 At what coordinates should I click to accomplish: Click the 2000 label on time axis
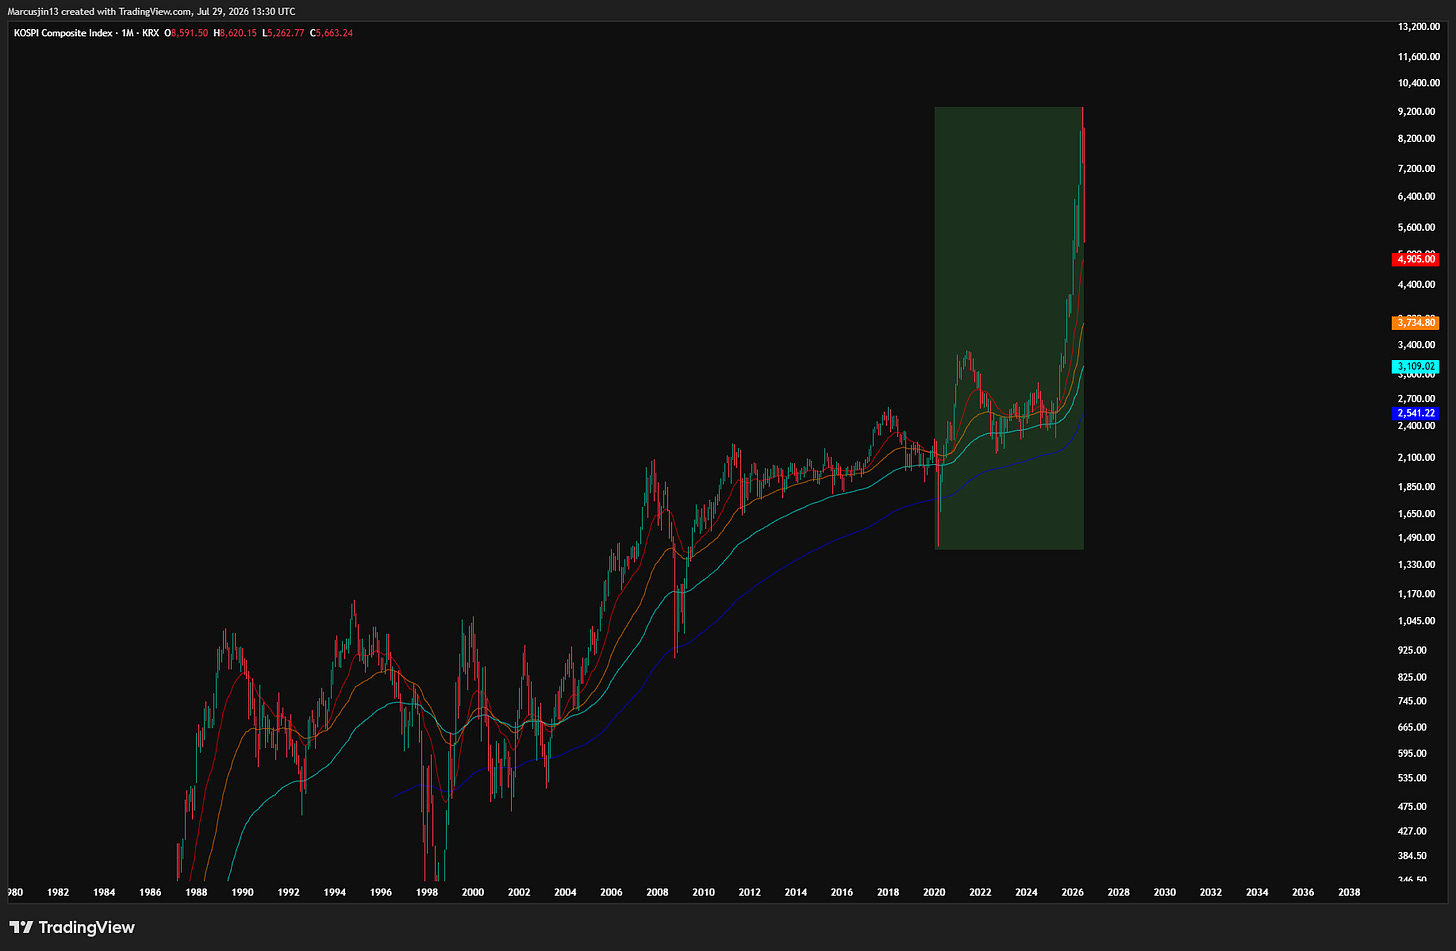pos(472,892)
